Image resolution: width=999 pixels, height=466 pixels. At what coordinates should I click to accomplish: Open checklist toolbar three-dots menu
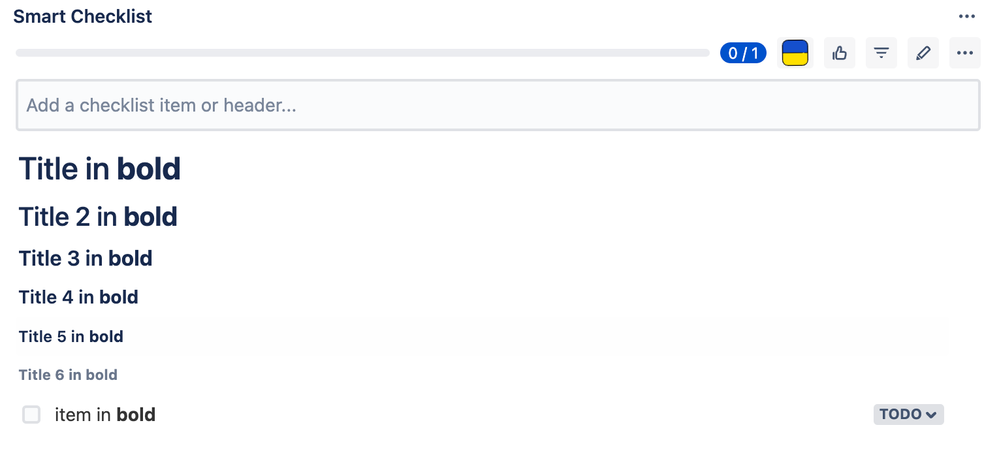click(965, 53)
